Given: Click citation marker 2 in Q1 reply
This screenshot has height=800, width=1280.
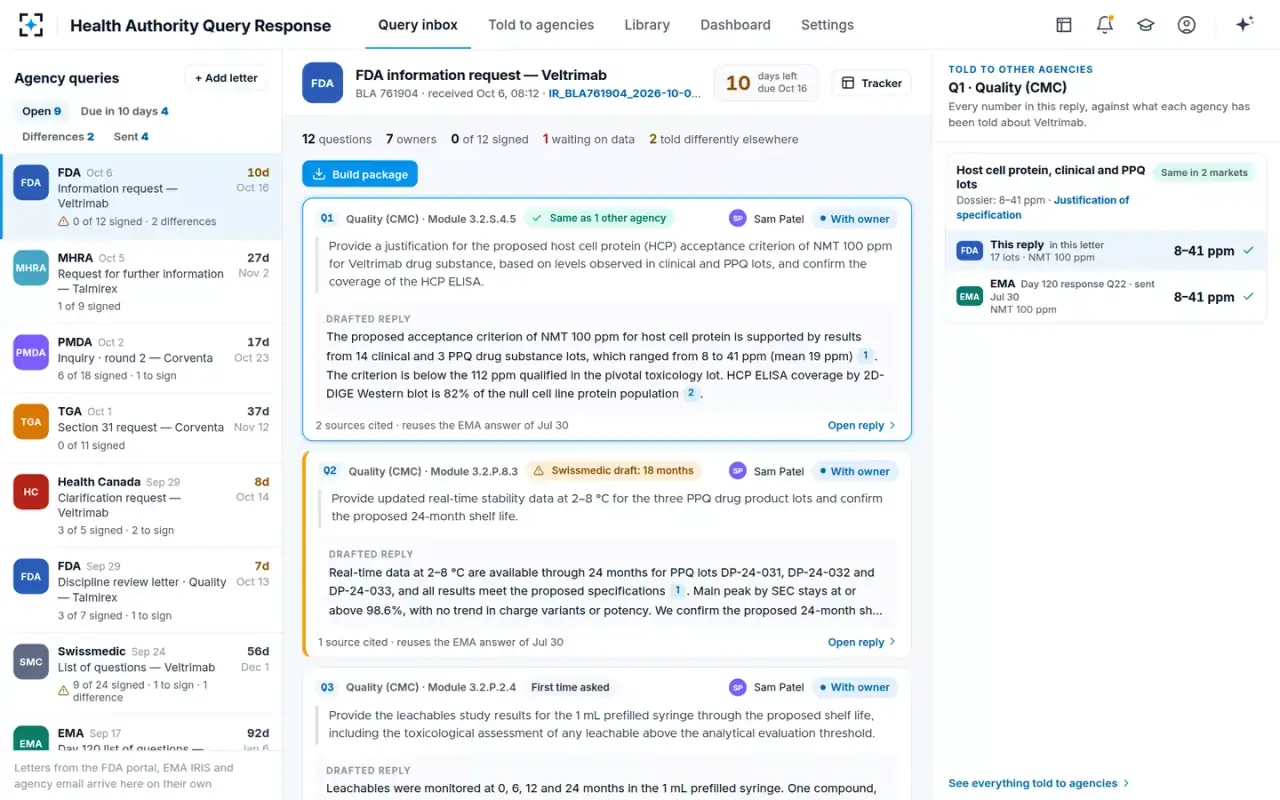Looking at the screenshot, I should (x=691, y=394).
